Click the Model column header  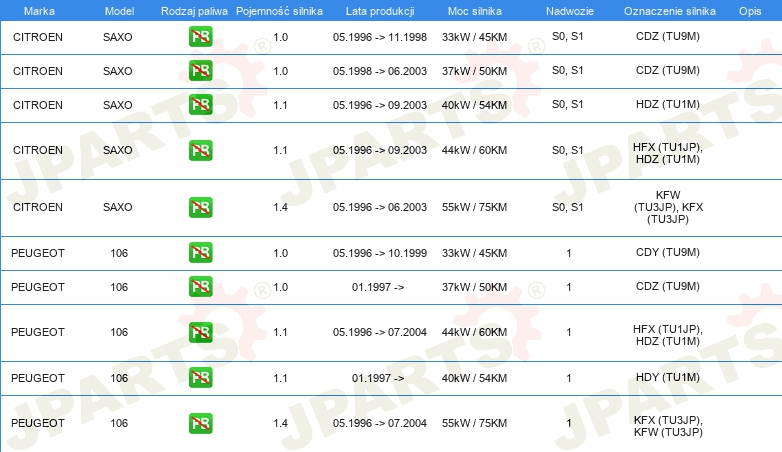(x=119, y=11)
